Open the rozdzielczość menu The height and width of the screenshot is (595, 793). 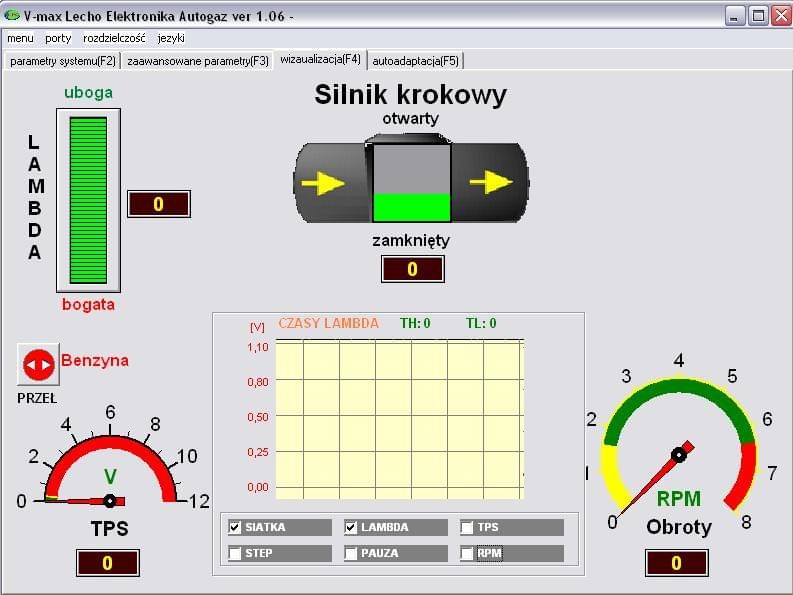[x=114, y=38]
